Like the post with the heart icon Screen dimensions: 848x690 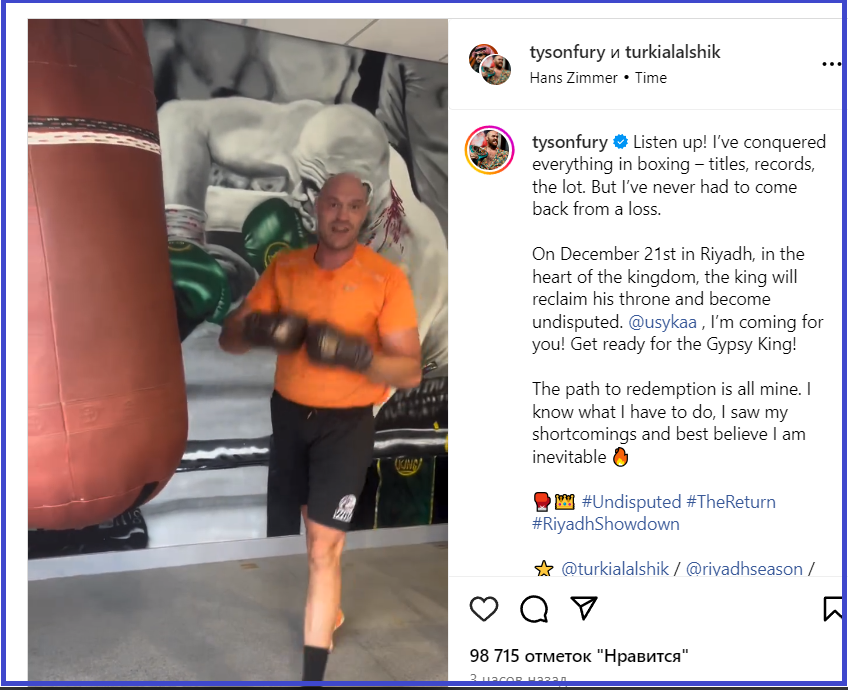tap(483, 609)
